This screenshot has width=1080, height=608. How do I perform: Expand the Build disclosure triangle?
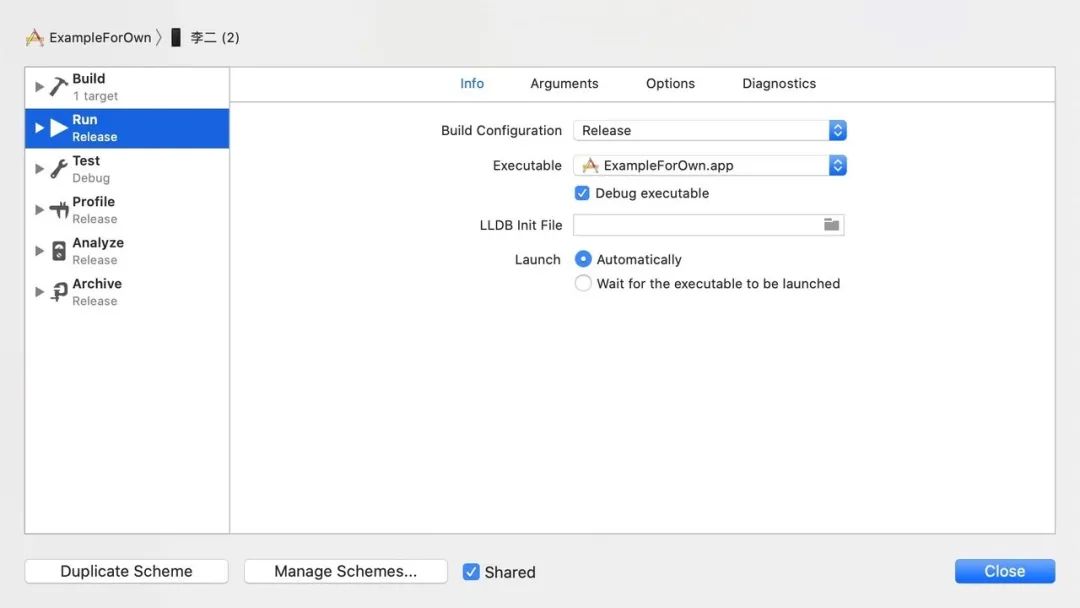(40, 87)
